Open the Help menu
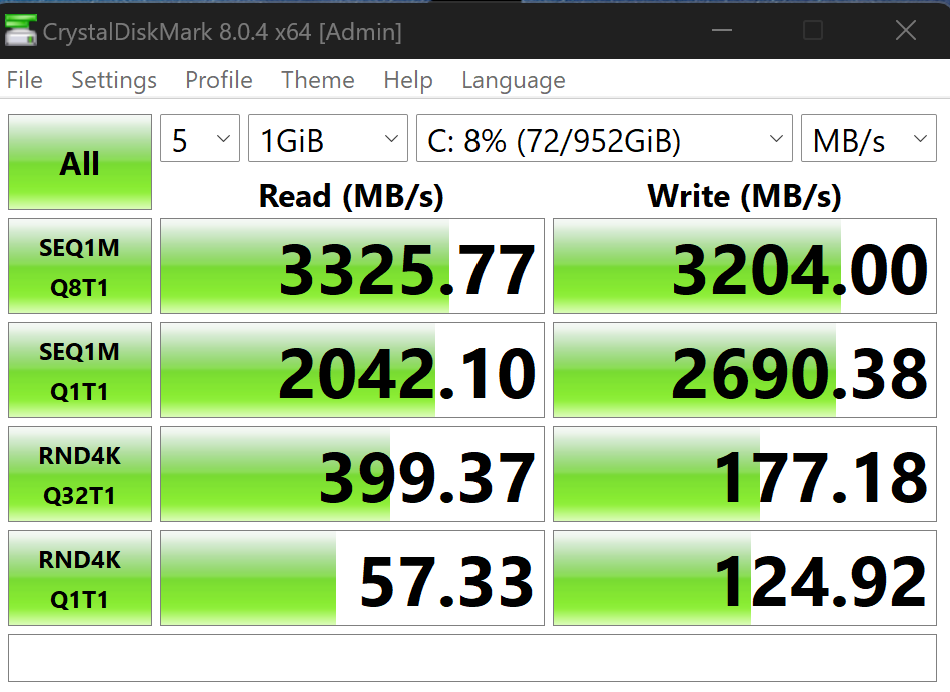Screen dimensions: 950x692 [408, 80]
